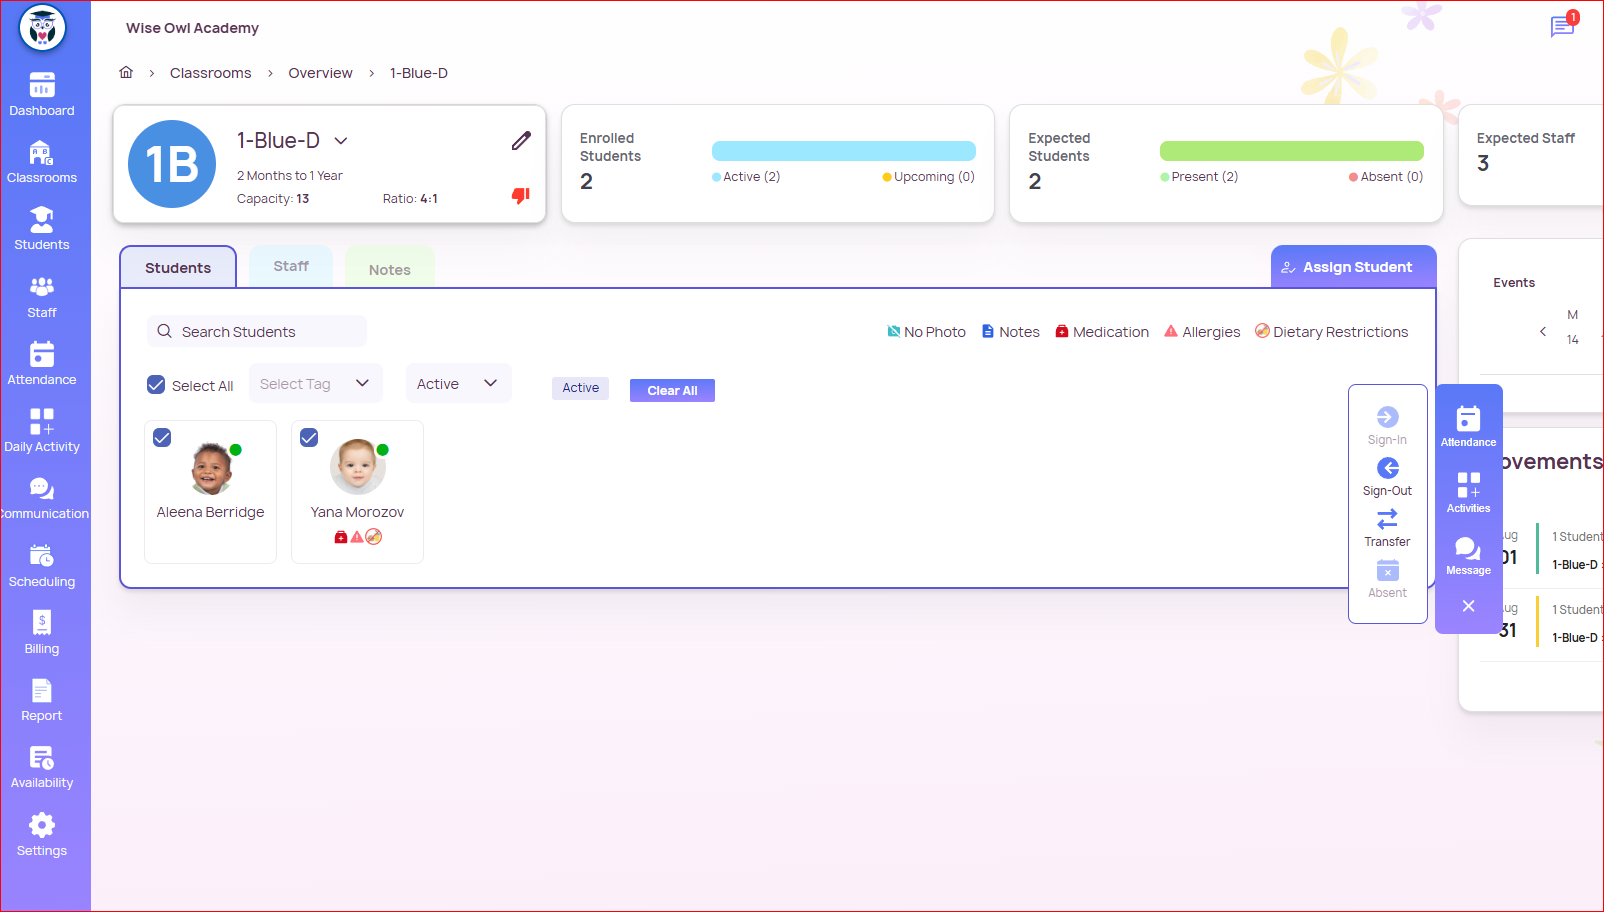Screen dimensions: 1604x912
Task: Deselect Yana Morozov's checkbox
Action: pyautogui.click(x=309, y=438)
